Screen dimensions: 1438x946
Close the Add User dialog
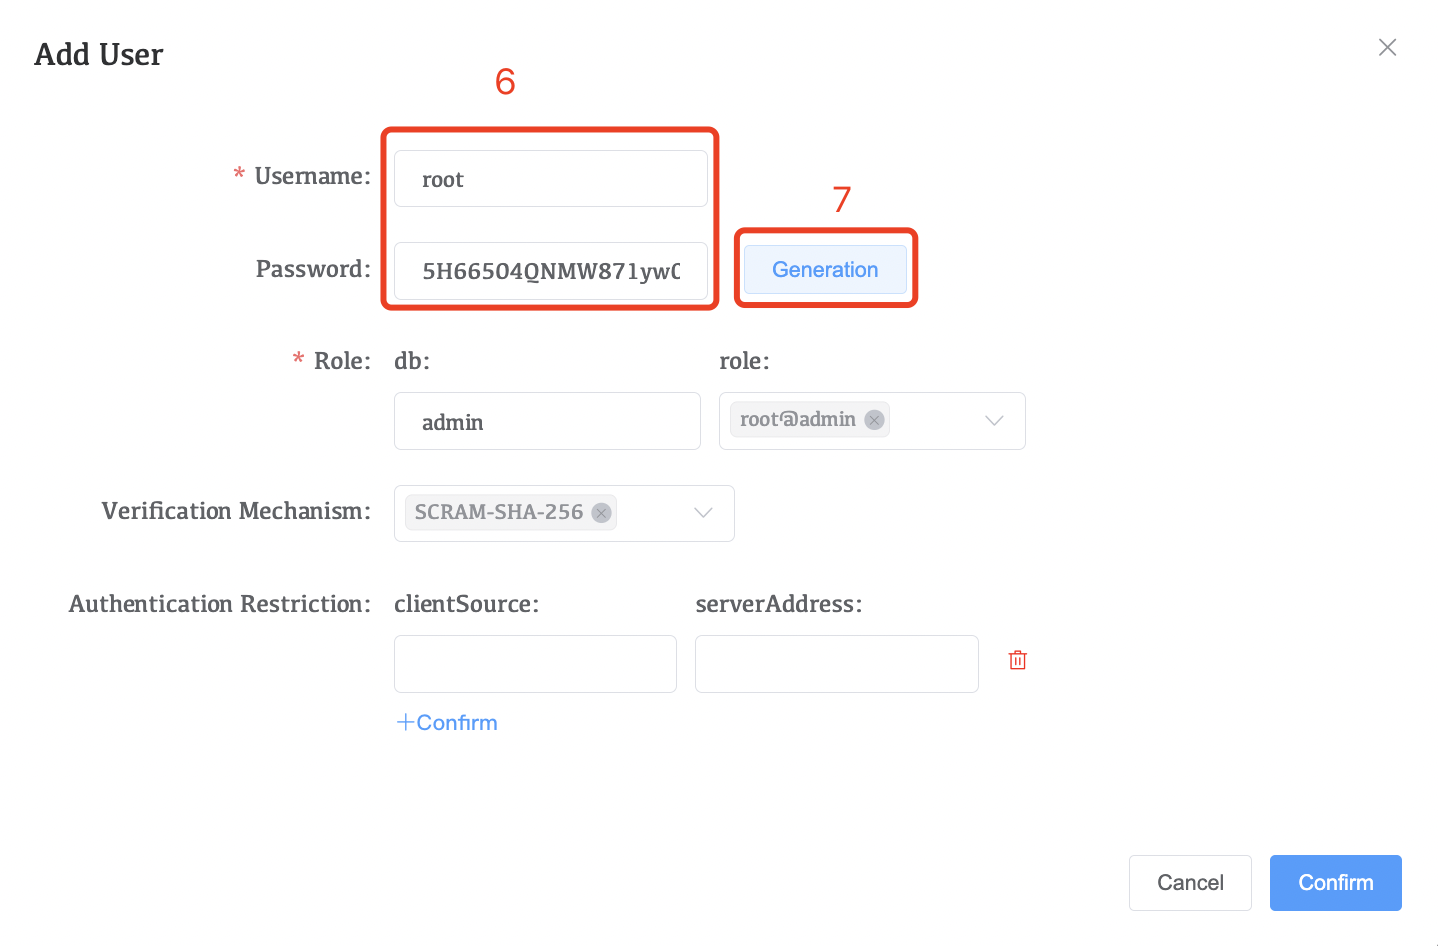1387,47
